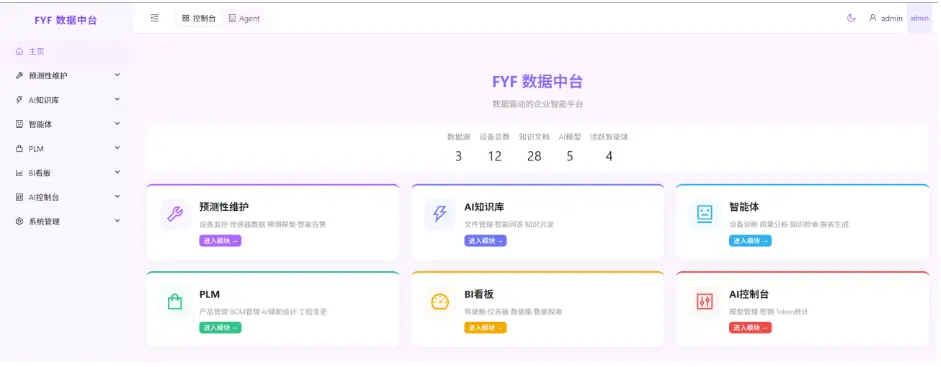Click the BI看板 card title
The image size is (941, 367).
point(479,294)
